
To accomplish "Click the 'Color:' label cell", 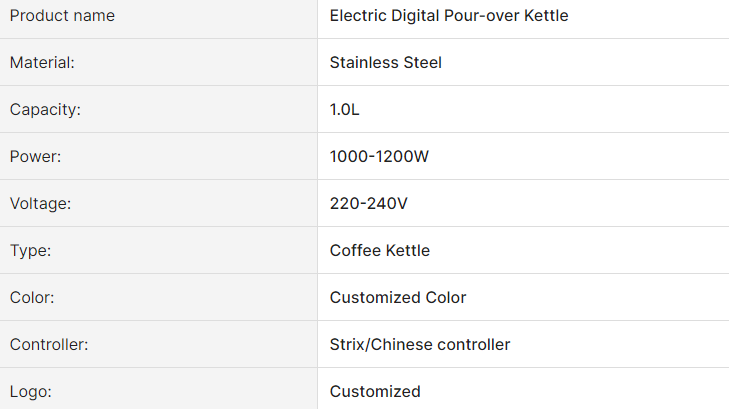I will (32, 298).
